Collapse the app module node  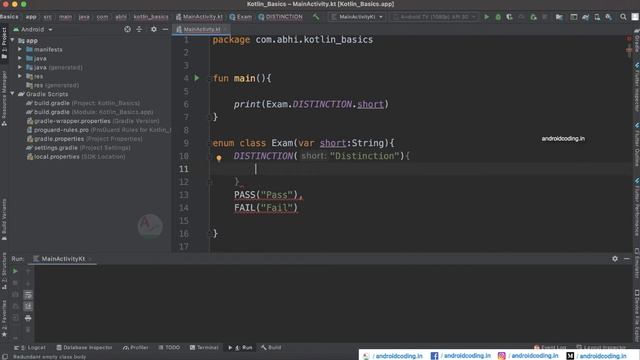[13, 40]
